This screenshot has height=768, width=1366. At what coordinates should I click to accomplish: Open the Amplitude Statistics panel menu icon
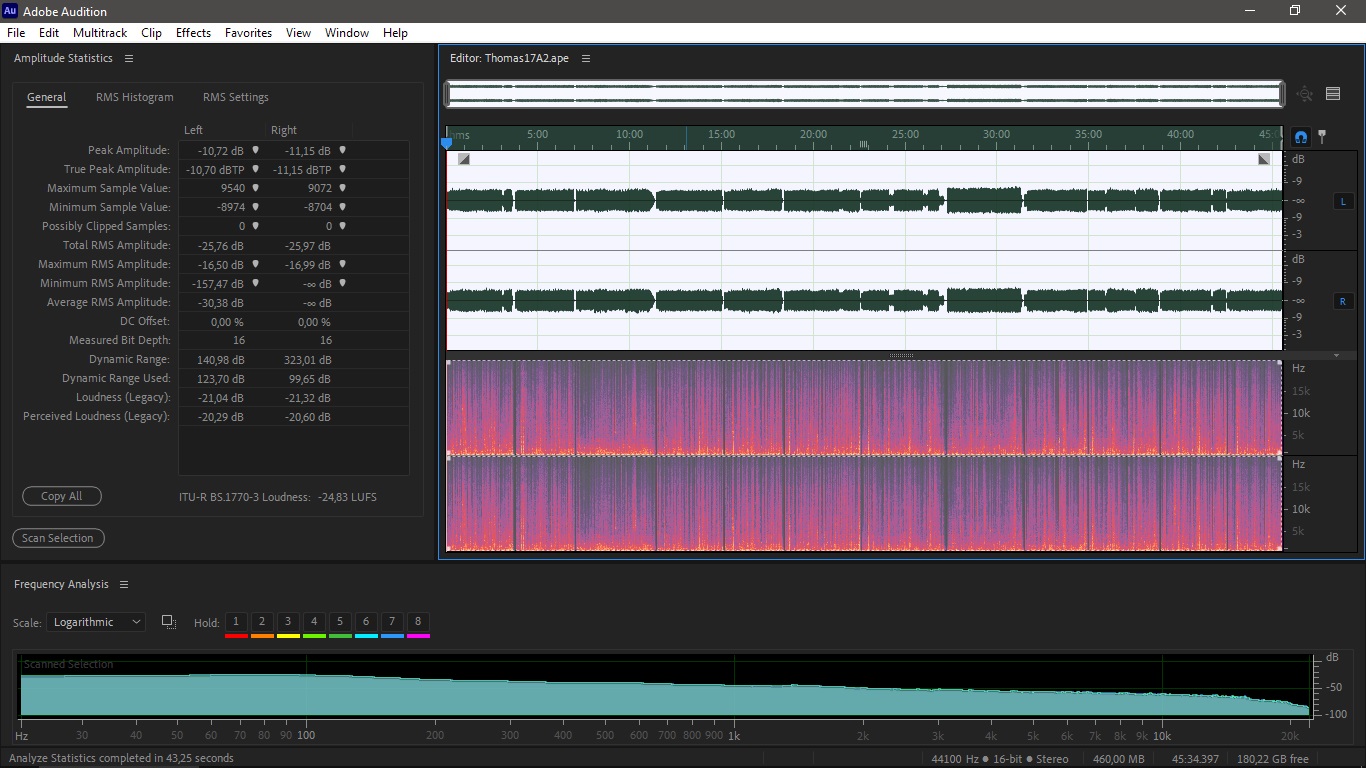point(129,58)
